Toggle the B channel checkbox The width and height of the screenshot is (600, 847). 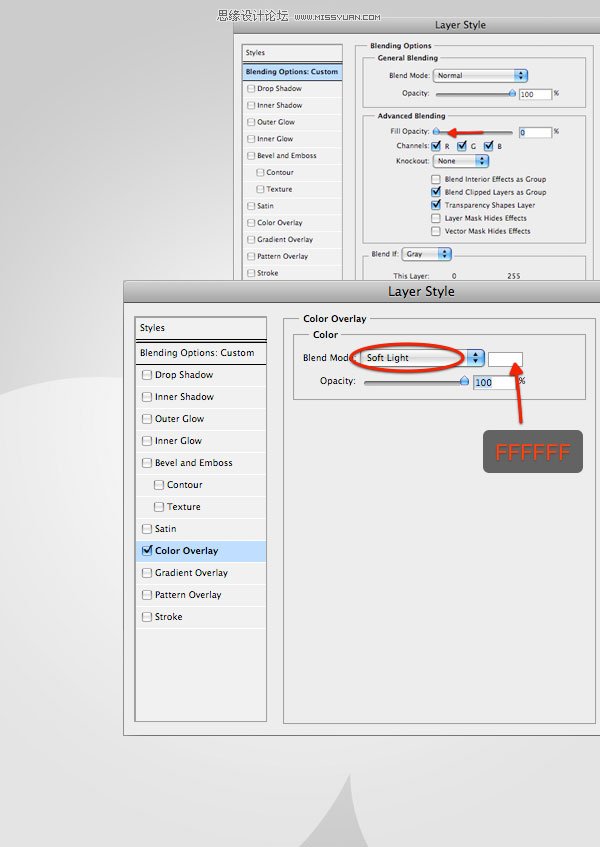[489, 146]
